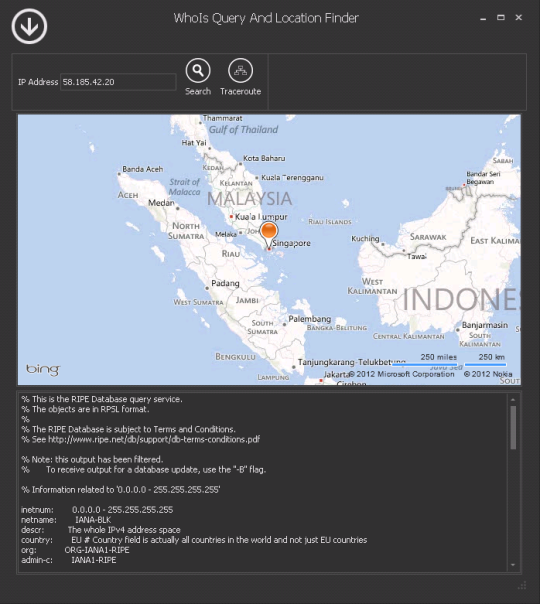Image resolution: width=540 pixels, height=604 pixels.
Task: Click 'Banda Aceh' label on map
Action: (x=143, y=169)
